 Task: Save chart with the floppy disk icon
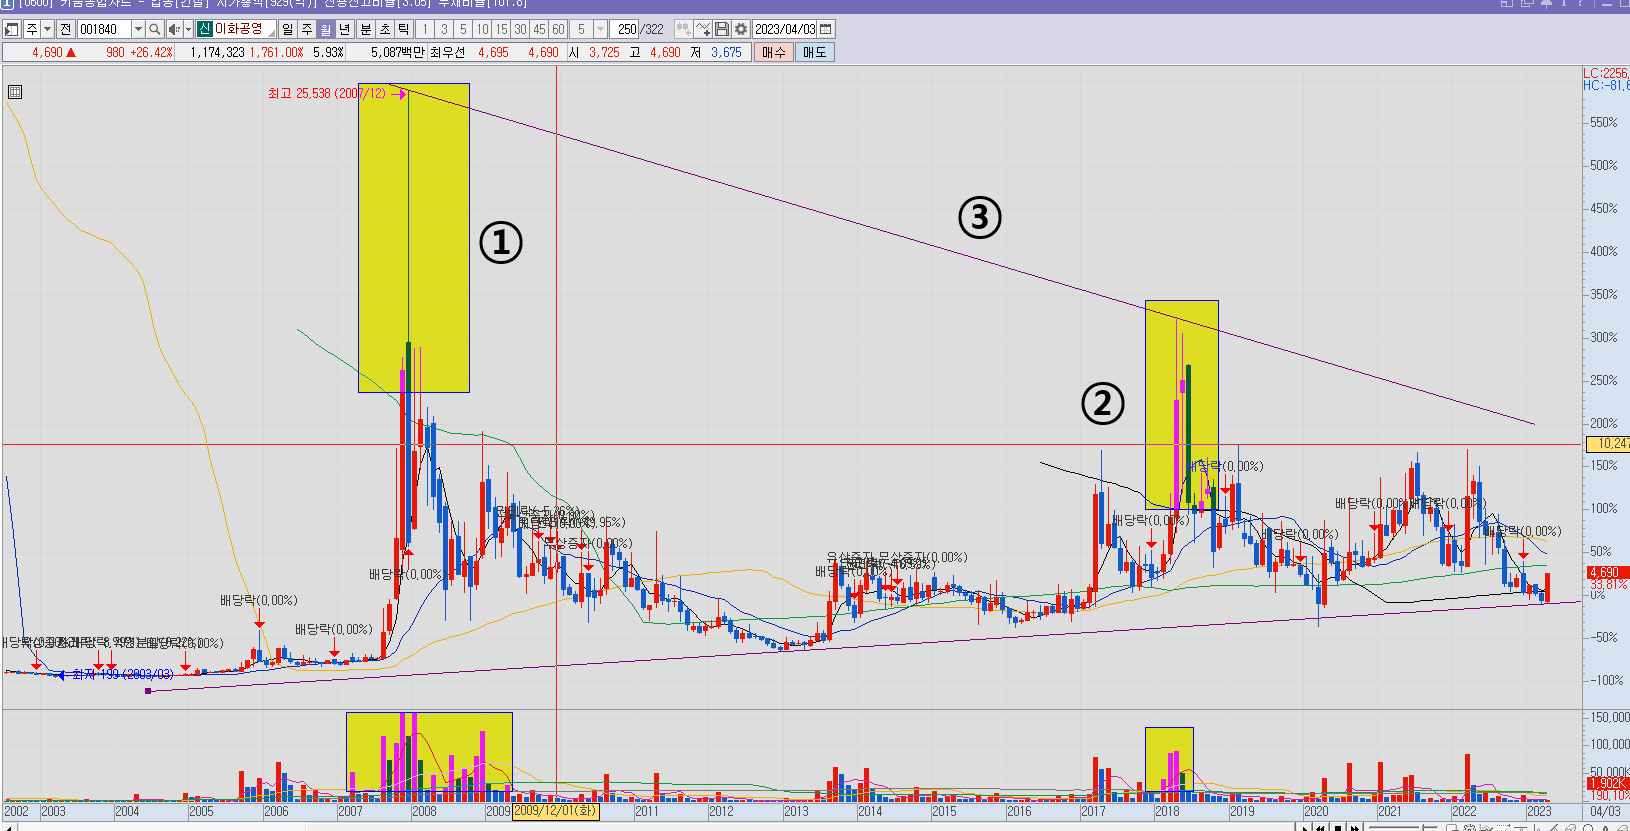722,29
